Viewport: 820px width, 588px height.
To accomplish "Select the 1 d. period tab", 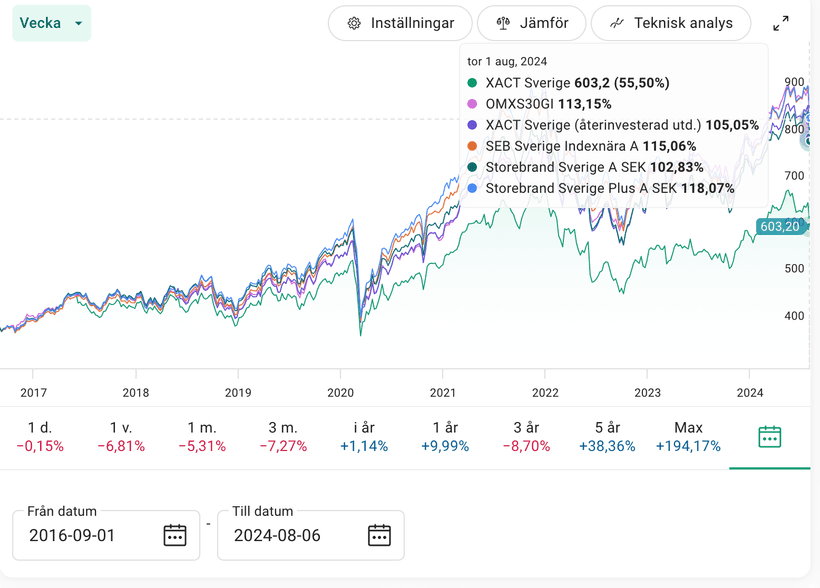I will (x=39, y=437).
